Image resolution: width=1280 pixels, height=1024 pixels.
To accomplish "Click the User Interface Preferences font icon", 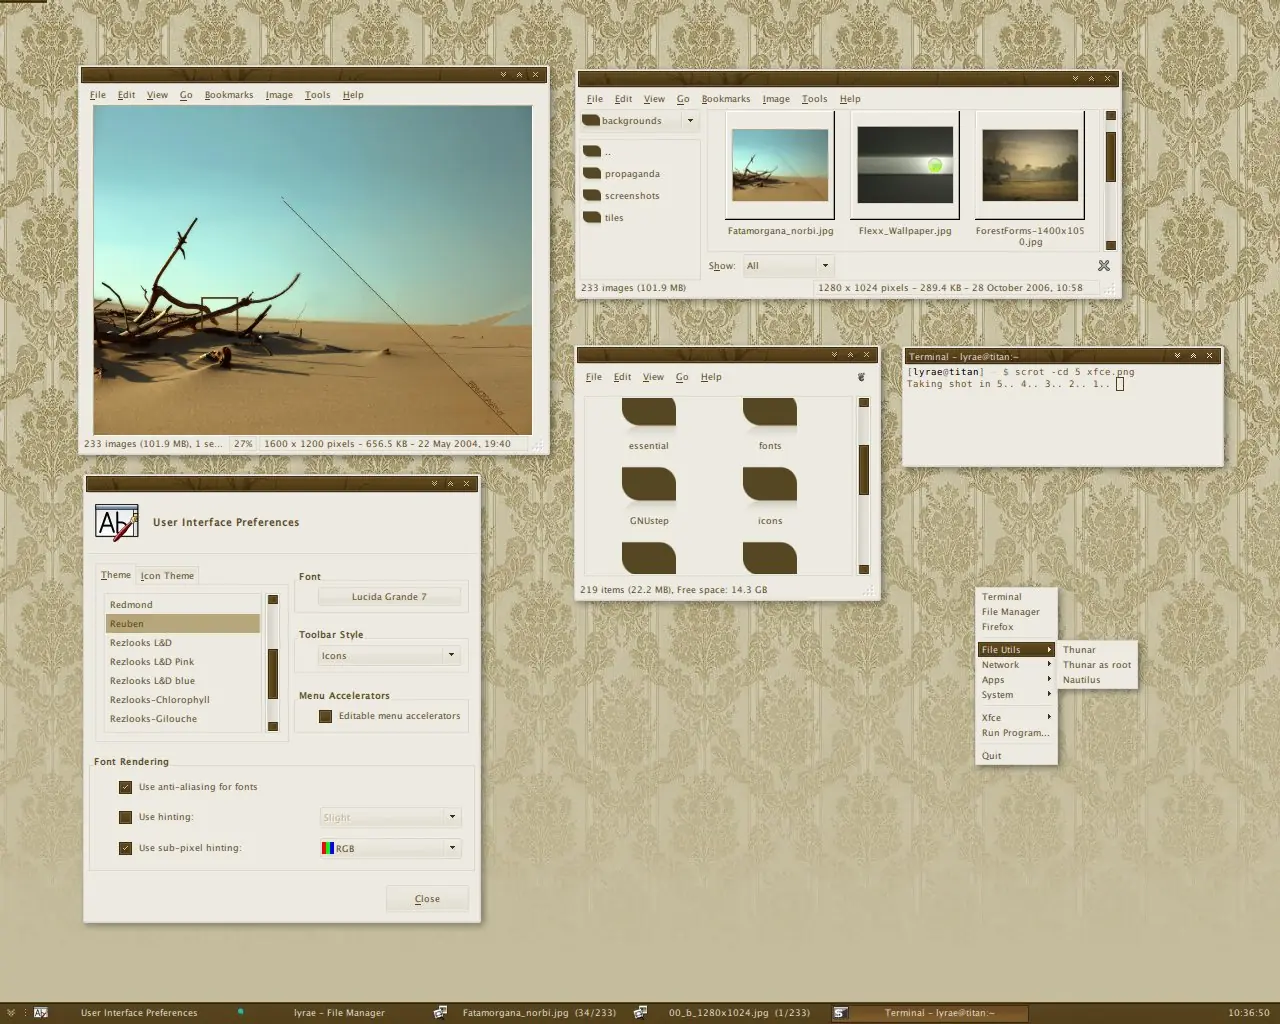I will tap(116, 522).
